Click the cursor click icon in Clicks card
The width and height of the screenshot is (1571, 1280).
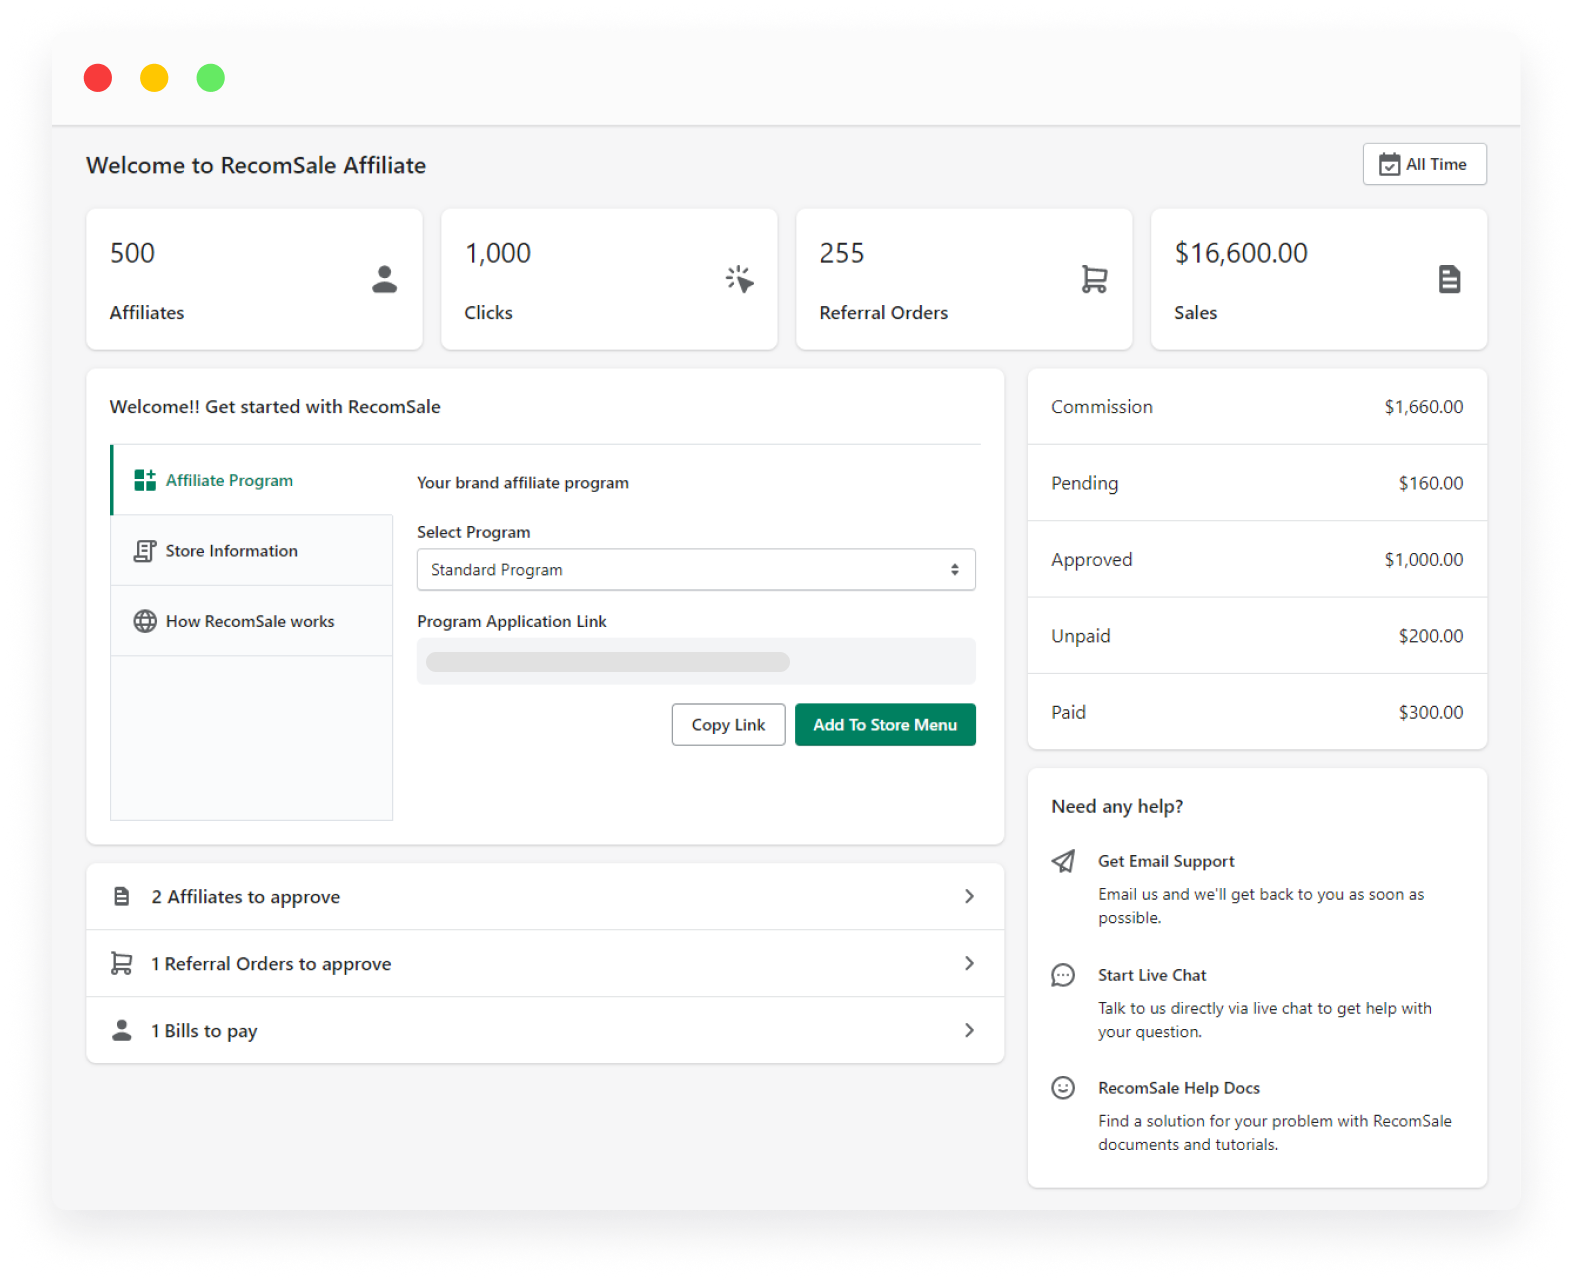[x=739, y=279]
